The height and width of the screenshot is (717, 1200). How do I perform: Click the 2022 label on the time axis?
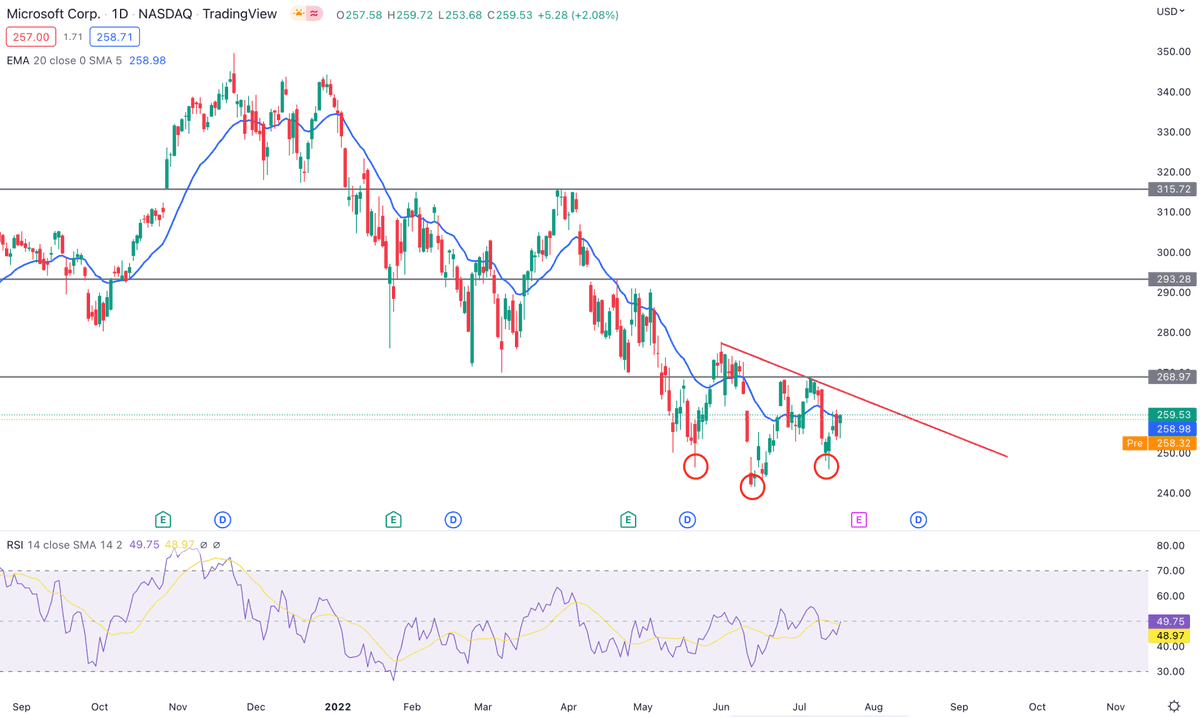(x=338, y=706)
